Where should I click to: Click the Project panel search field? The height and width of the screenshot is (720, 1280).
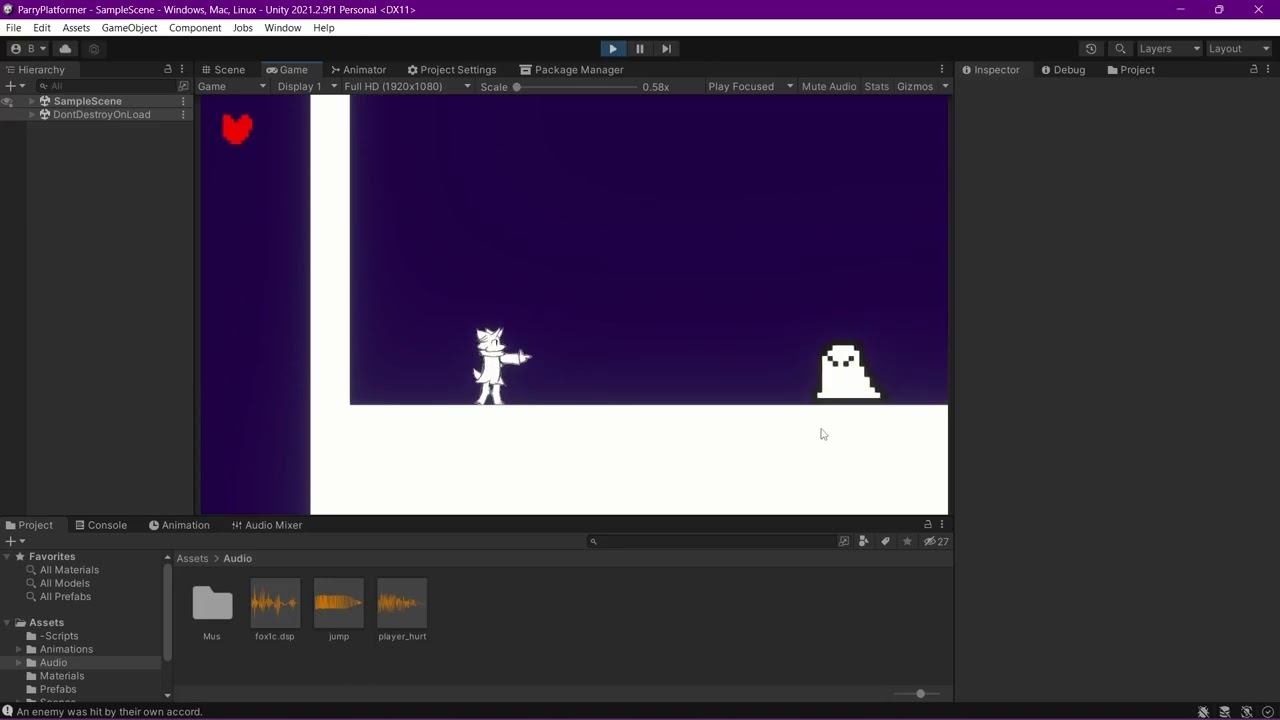710,541
